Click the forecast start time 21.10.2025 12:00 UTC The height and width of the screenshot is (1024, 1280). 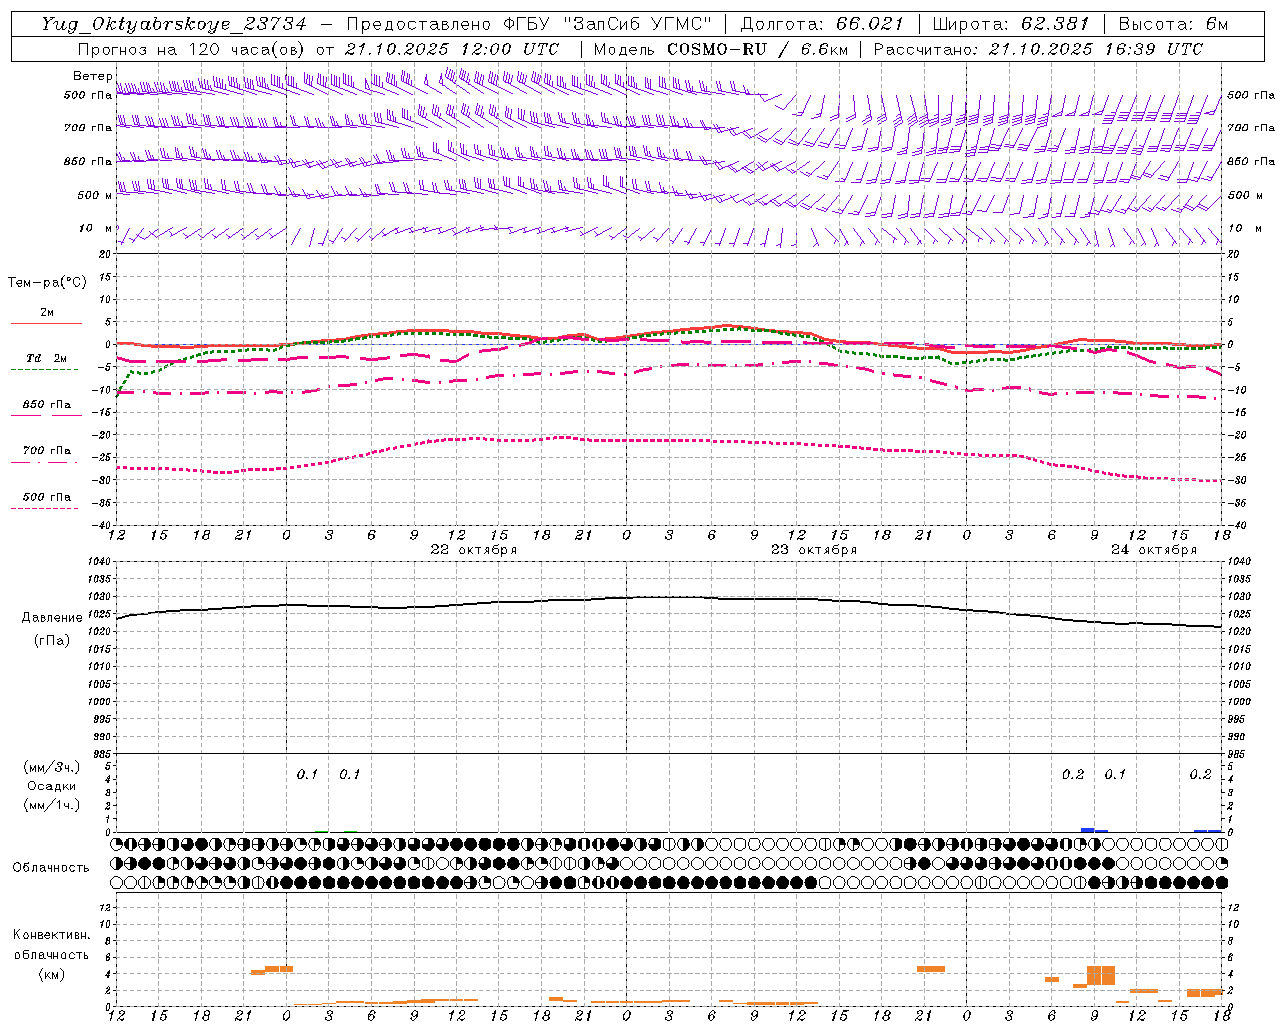pyautogui.click(x=452, y=49)
